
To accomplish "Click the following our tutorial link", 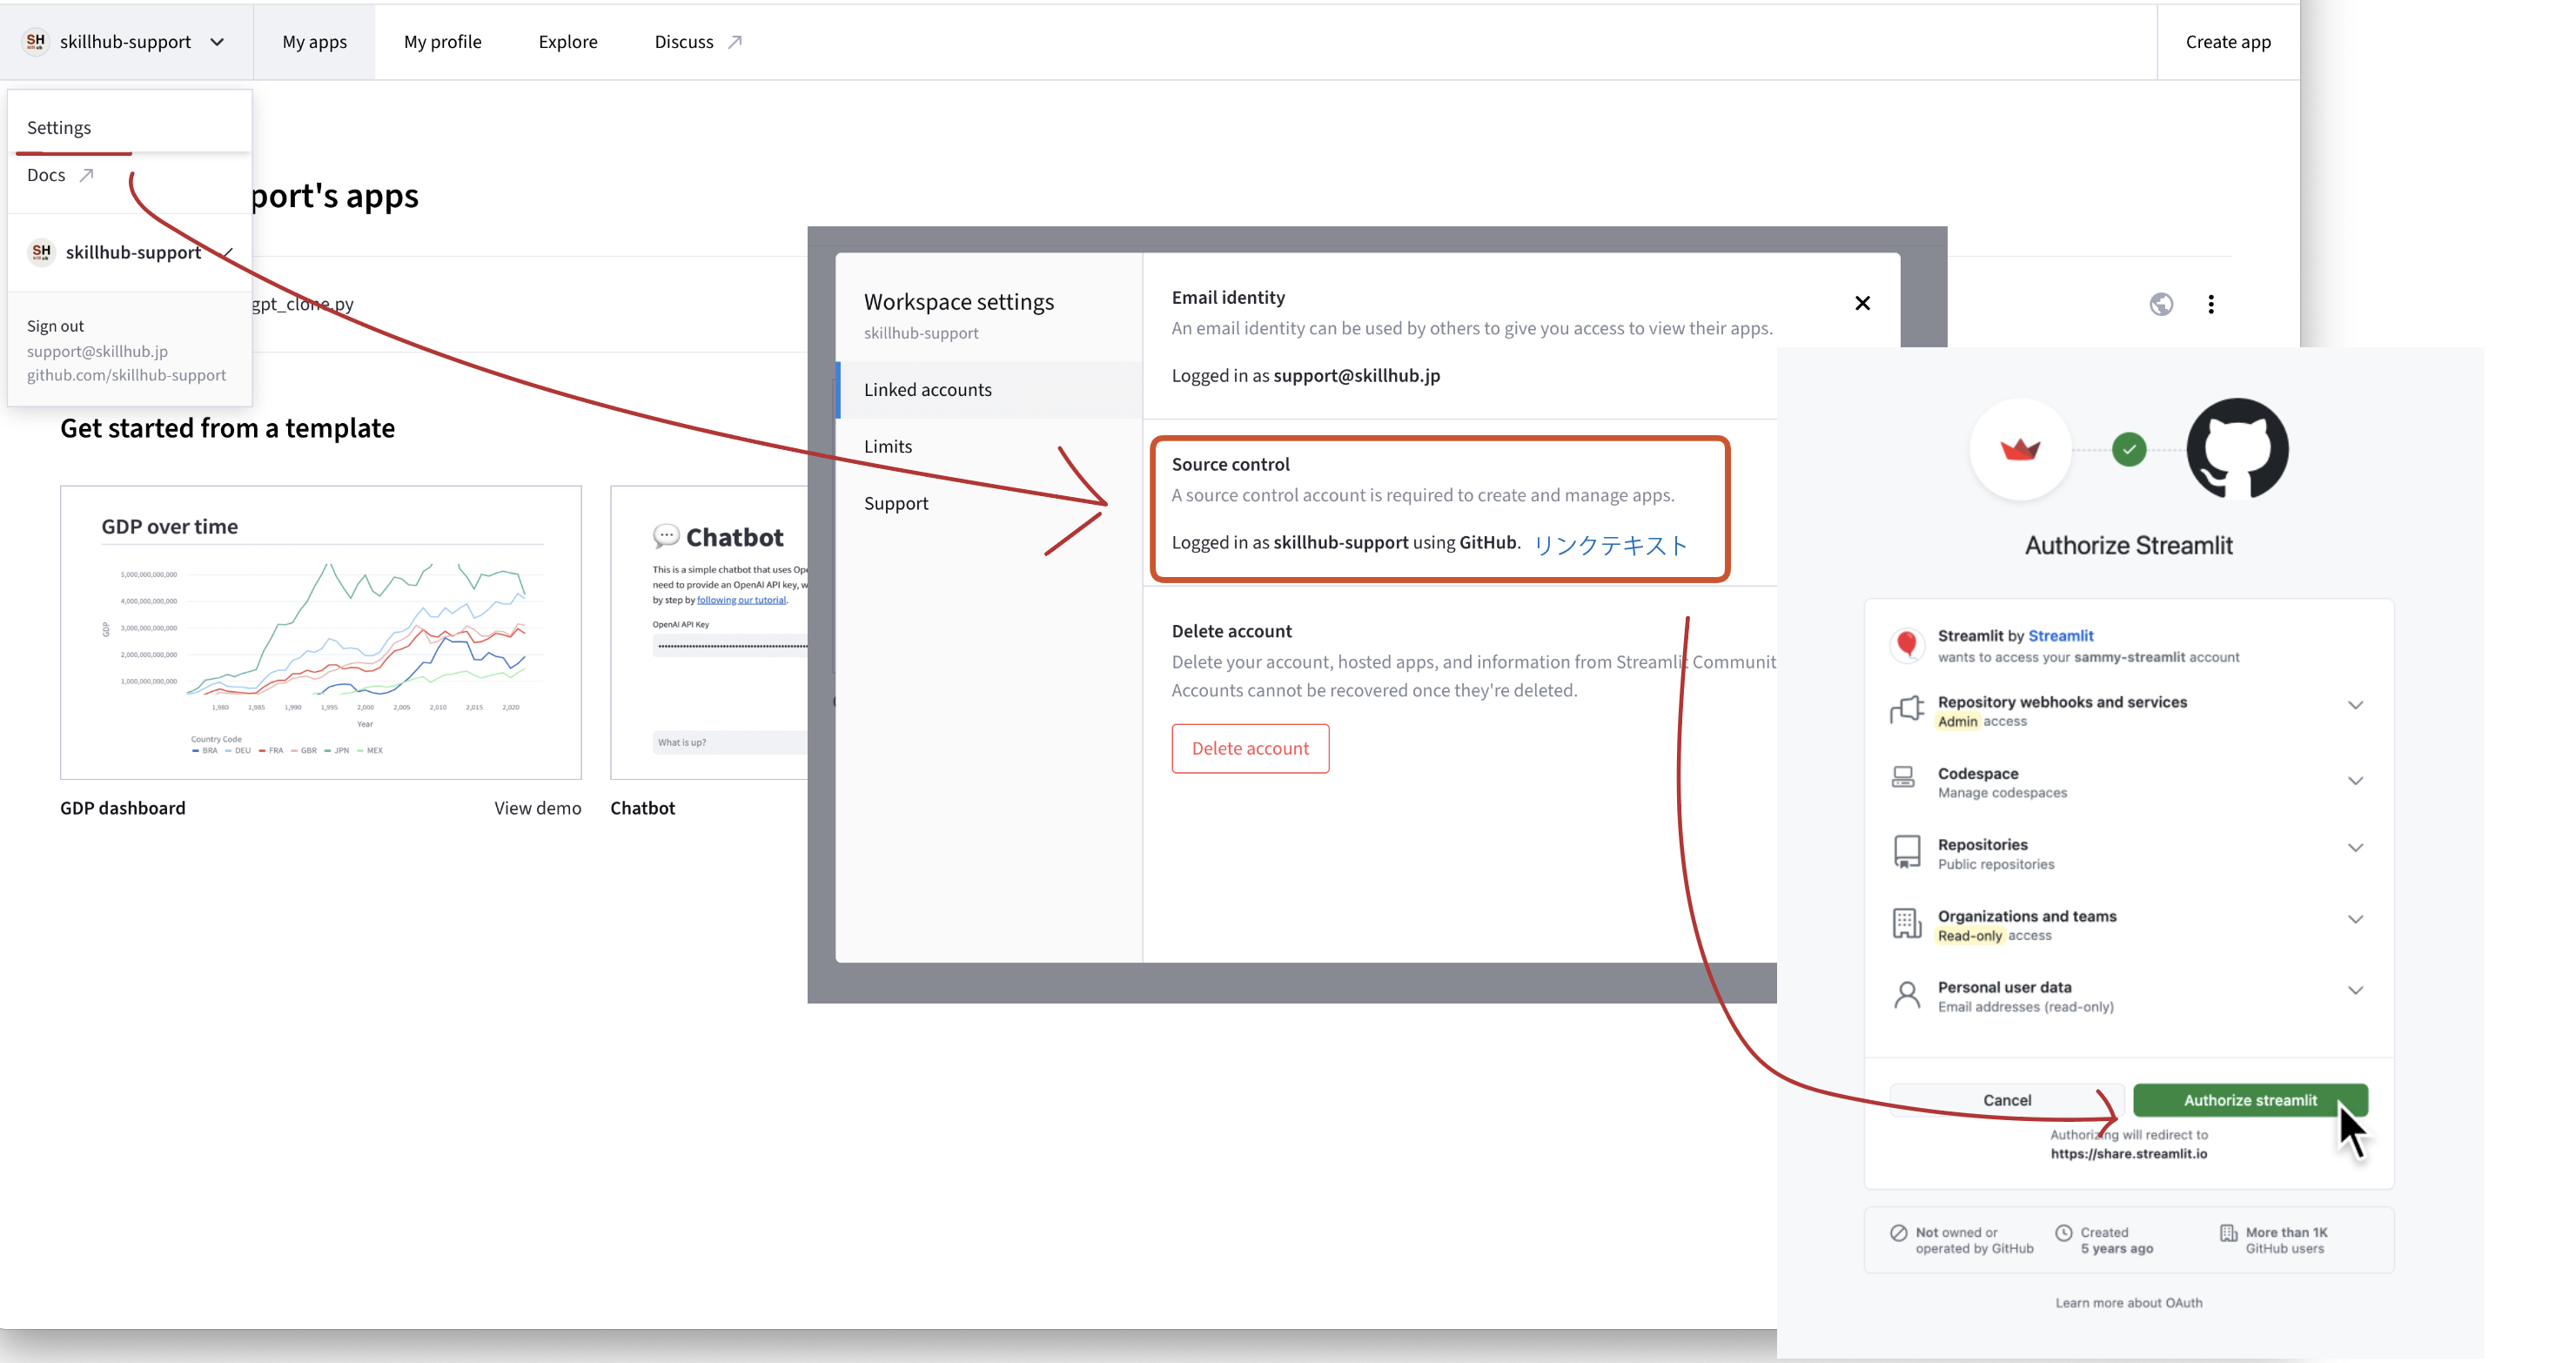I will 741,600.
